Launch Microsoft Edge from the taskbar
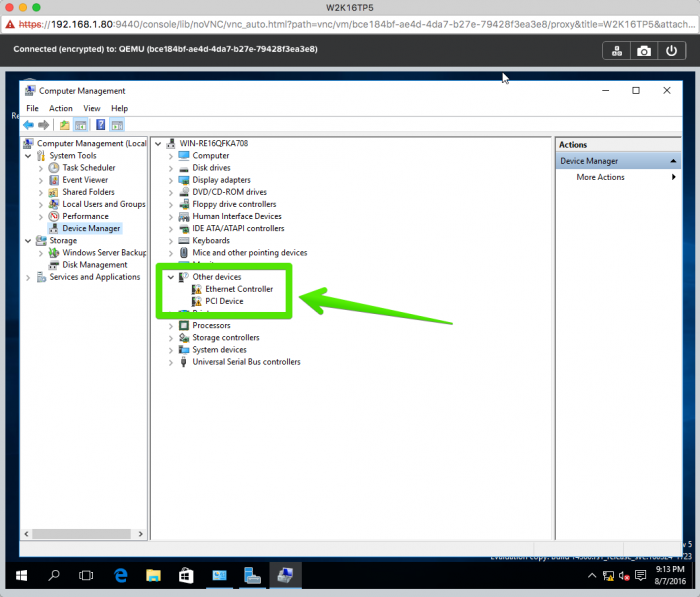Screen dimensions: 700x597 tap(120, 576)
